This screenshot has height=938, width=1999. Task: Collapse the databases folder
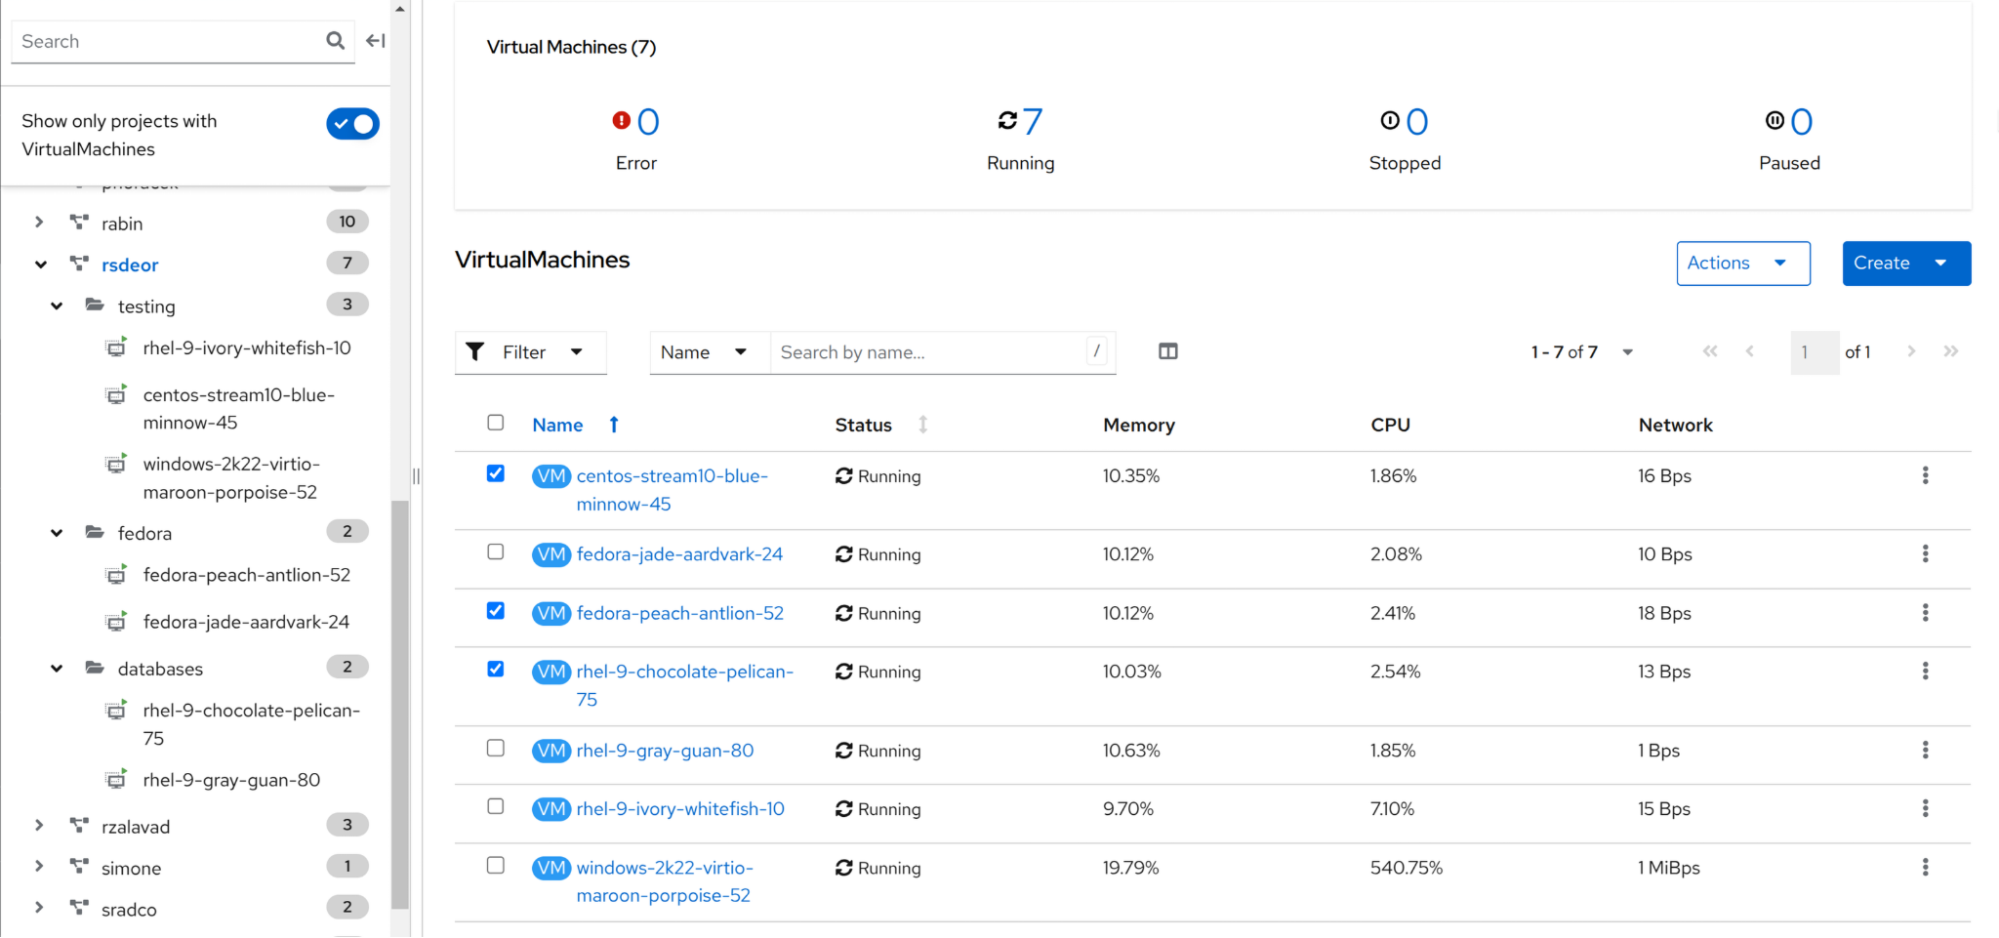(56, 668)
